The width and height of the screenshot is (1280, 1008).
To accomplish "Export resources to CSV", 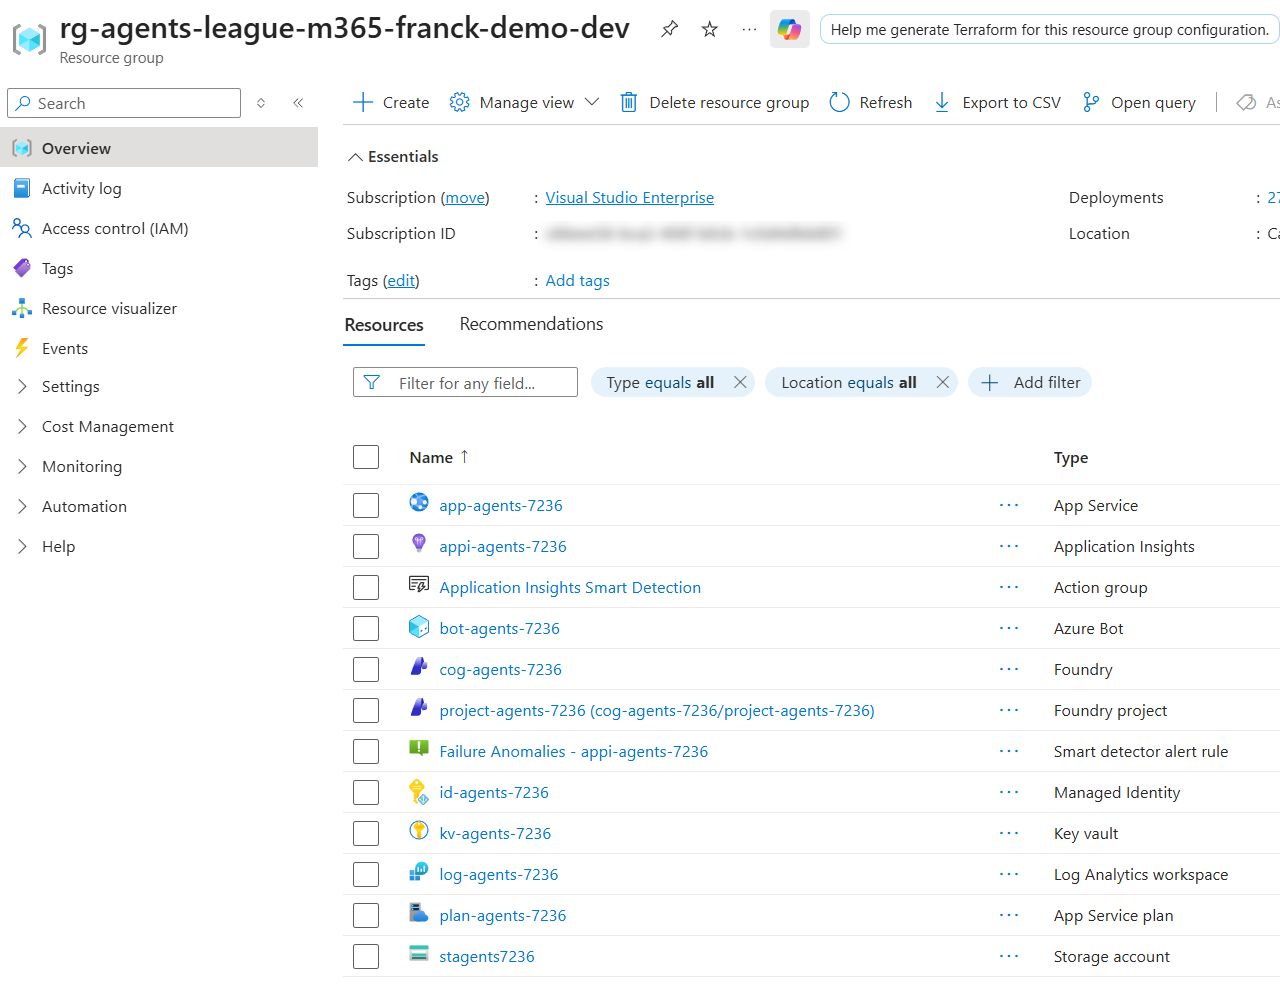I will click(997, 102).
